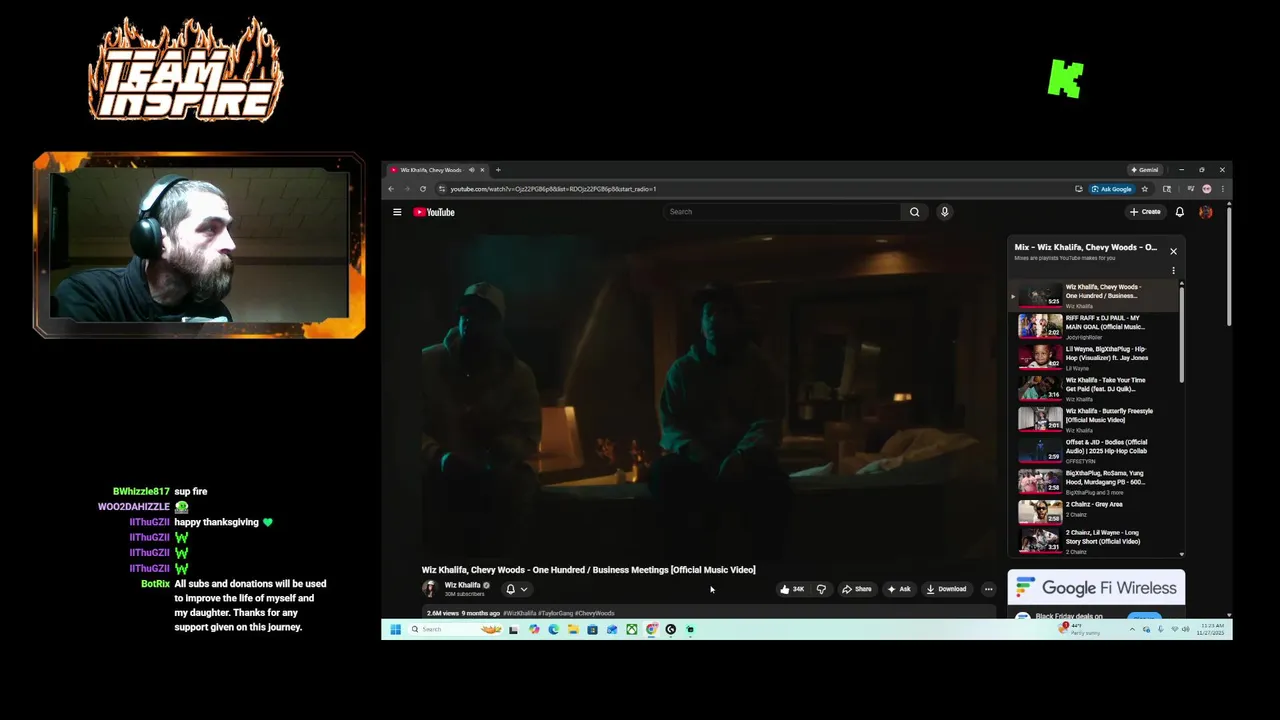Screen dimensions: 1280x720
Task: Open Chrome three-dot menu
Action: click(1222, 189)
